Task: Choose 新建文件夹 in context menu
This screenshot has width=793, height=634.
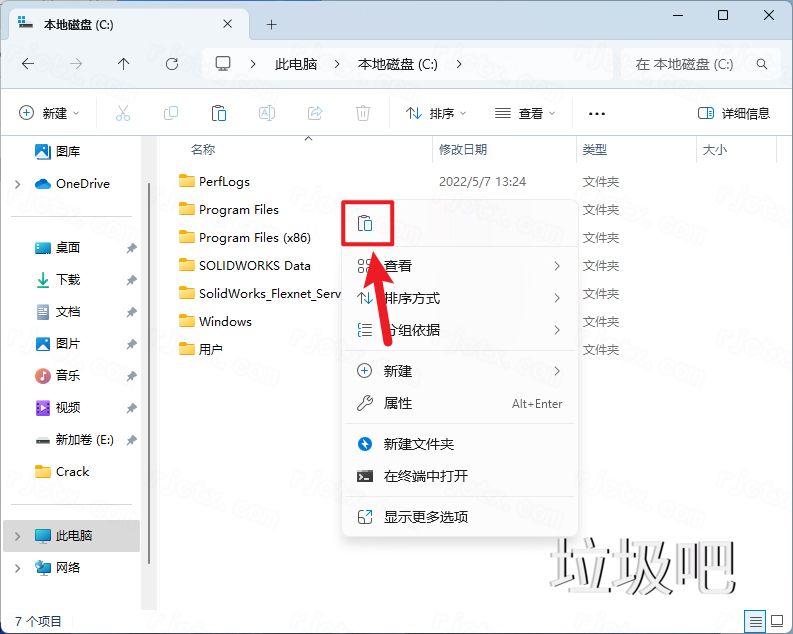Action: pyautogui.click(x=460, y=444)
